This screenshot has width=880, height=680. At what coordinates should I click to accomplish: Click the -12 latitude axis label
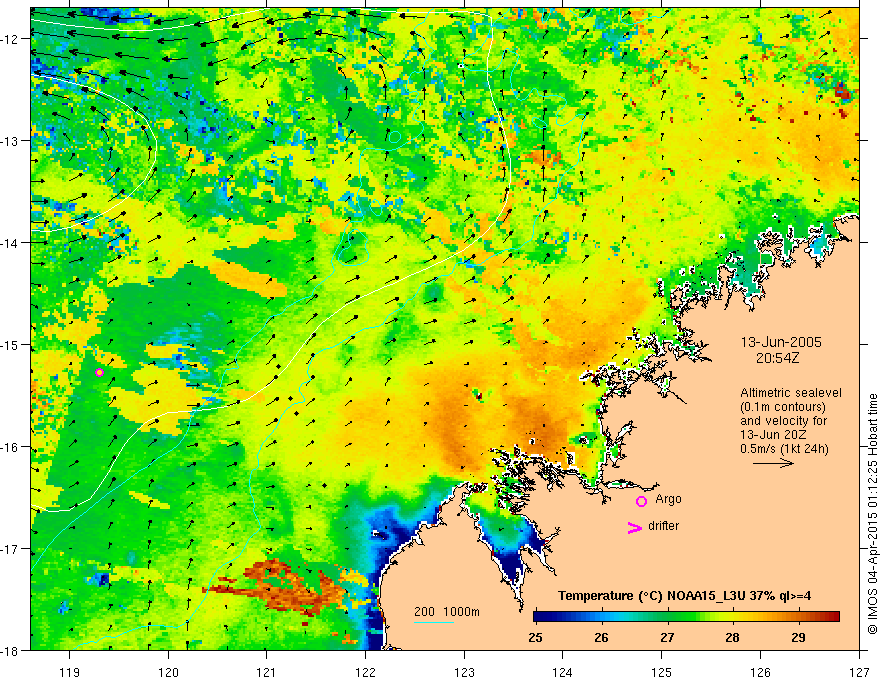tap(11, 39)
